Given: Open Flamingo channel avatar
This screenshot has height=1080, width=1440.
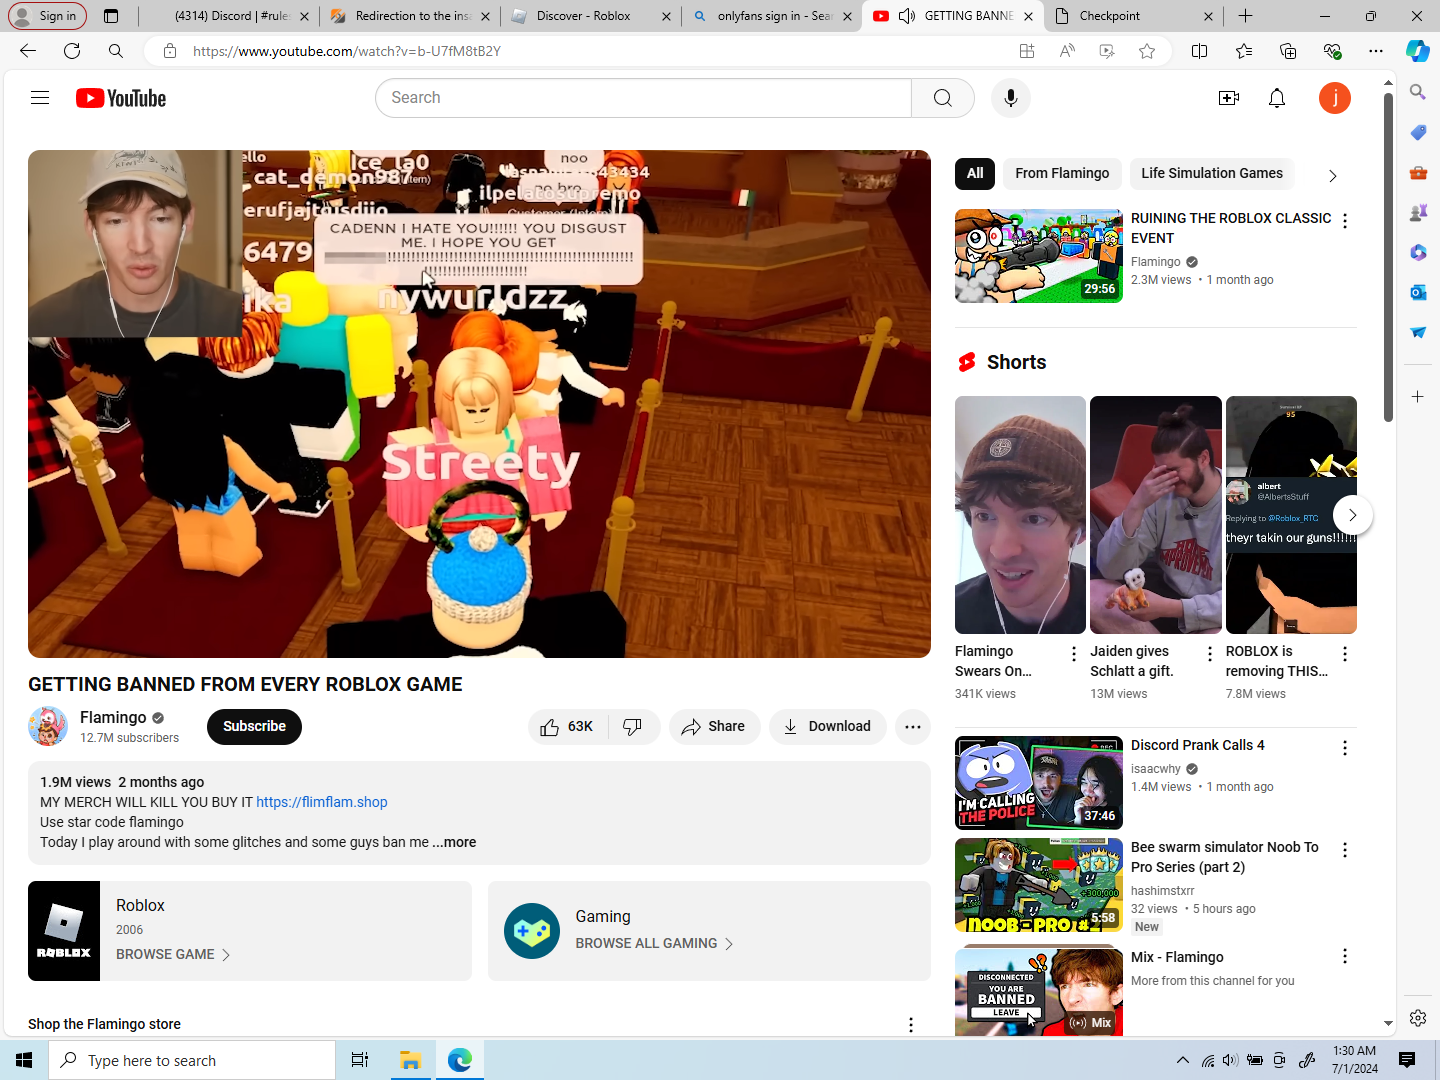Looking at the screenshot, I should point(48,727).
